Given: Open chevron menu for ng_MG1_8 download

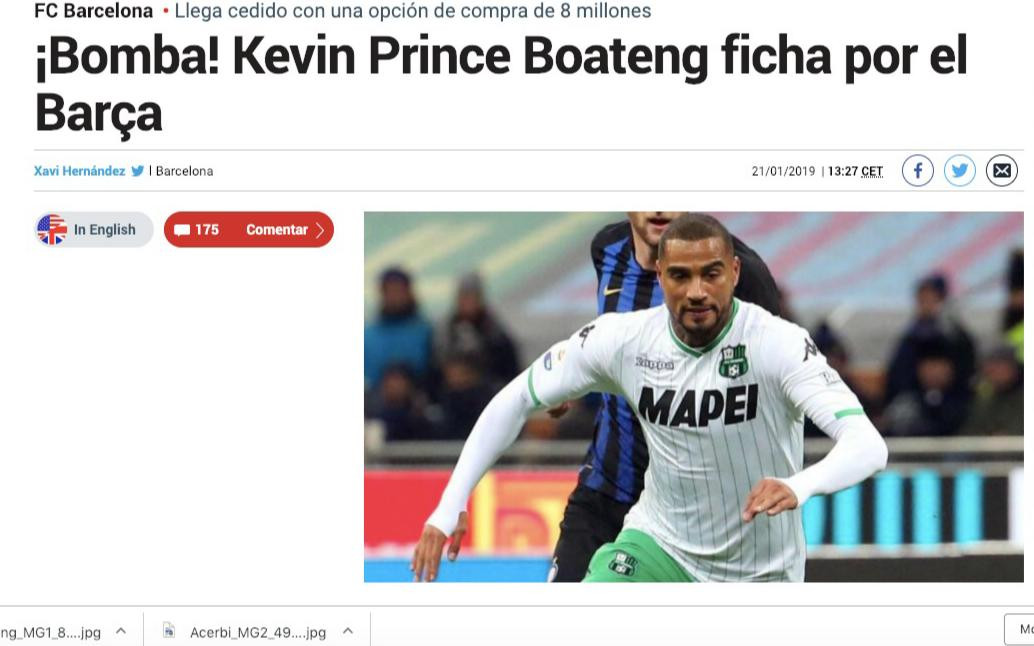Looking at the screenshot, I should (x=121, y=631).
